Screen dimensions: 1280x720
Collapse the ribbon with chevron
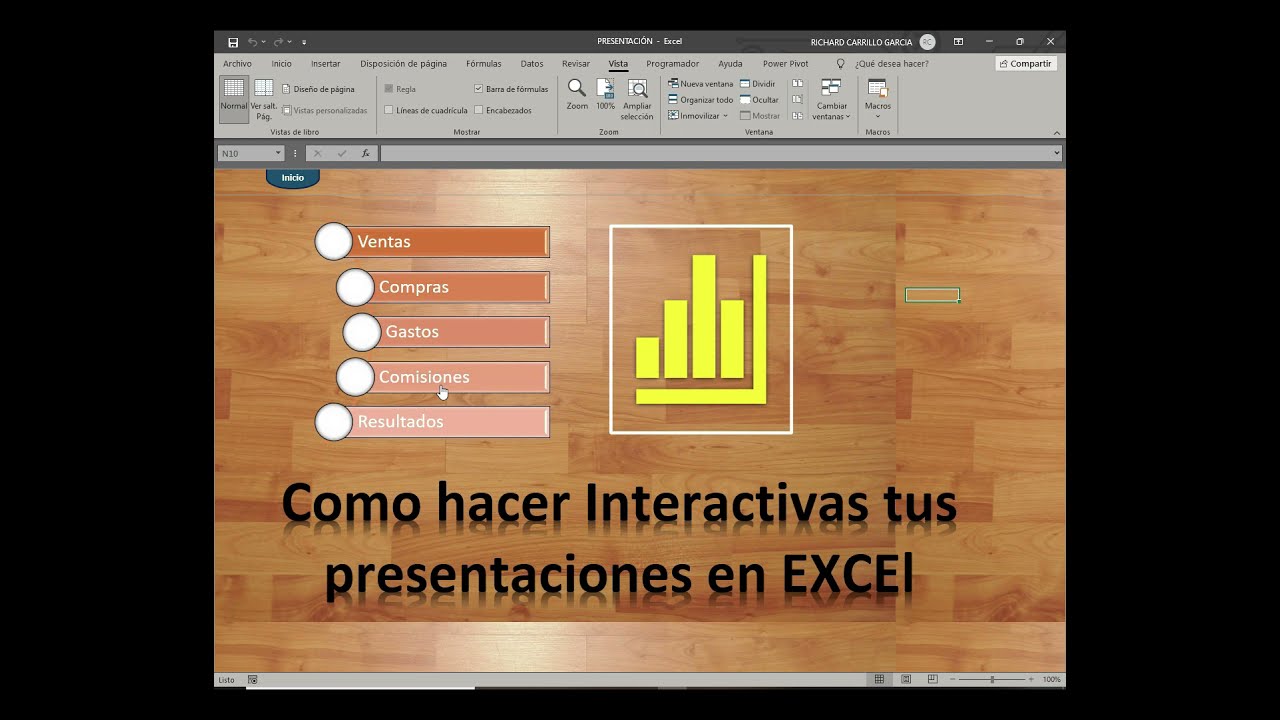1057,132
